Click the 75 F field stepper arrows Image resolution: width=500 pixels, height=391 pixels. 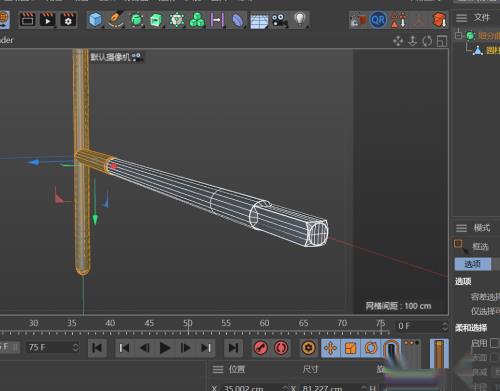(76, 347)
